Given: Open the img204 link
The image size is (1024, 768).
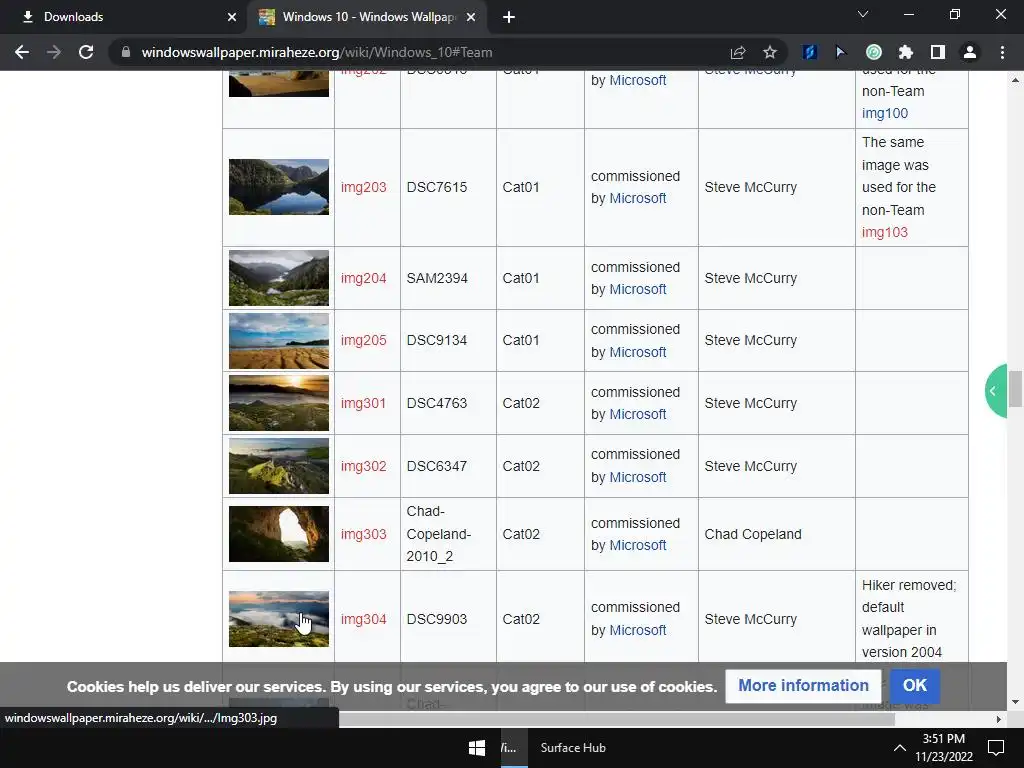Looking at the screenshot, I should point(364,278).
